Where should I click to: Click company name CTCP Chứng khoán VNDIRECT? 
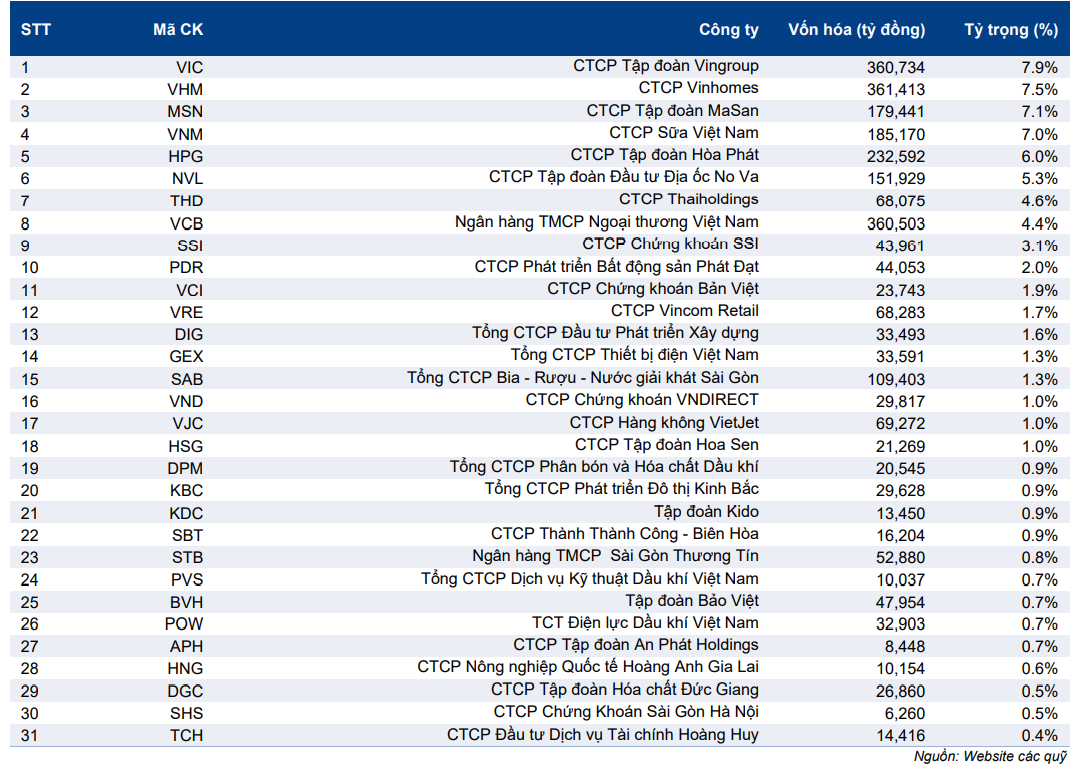tap(642, 400)
